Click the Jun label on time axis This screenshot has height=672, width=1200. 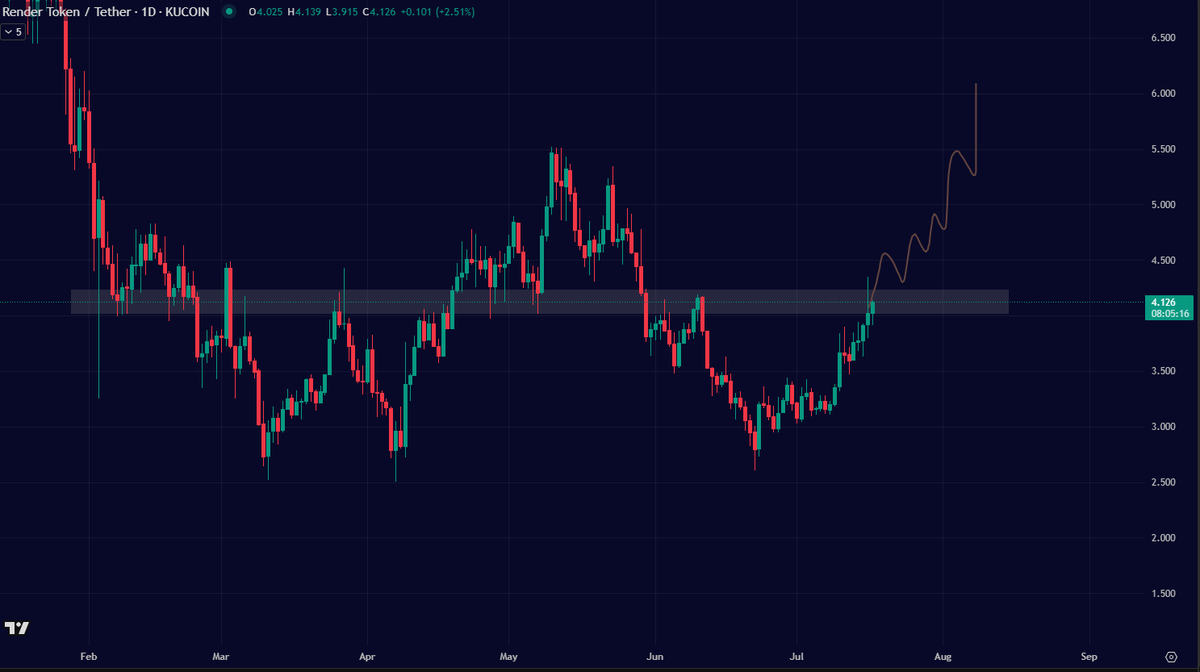point(654,657)
